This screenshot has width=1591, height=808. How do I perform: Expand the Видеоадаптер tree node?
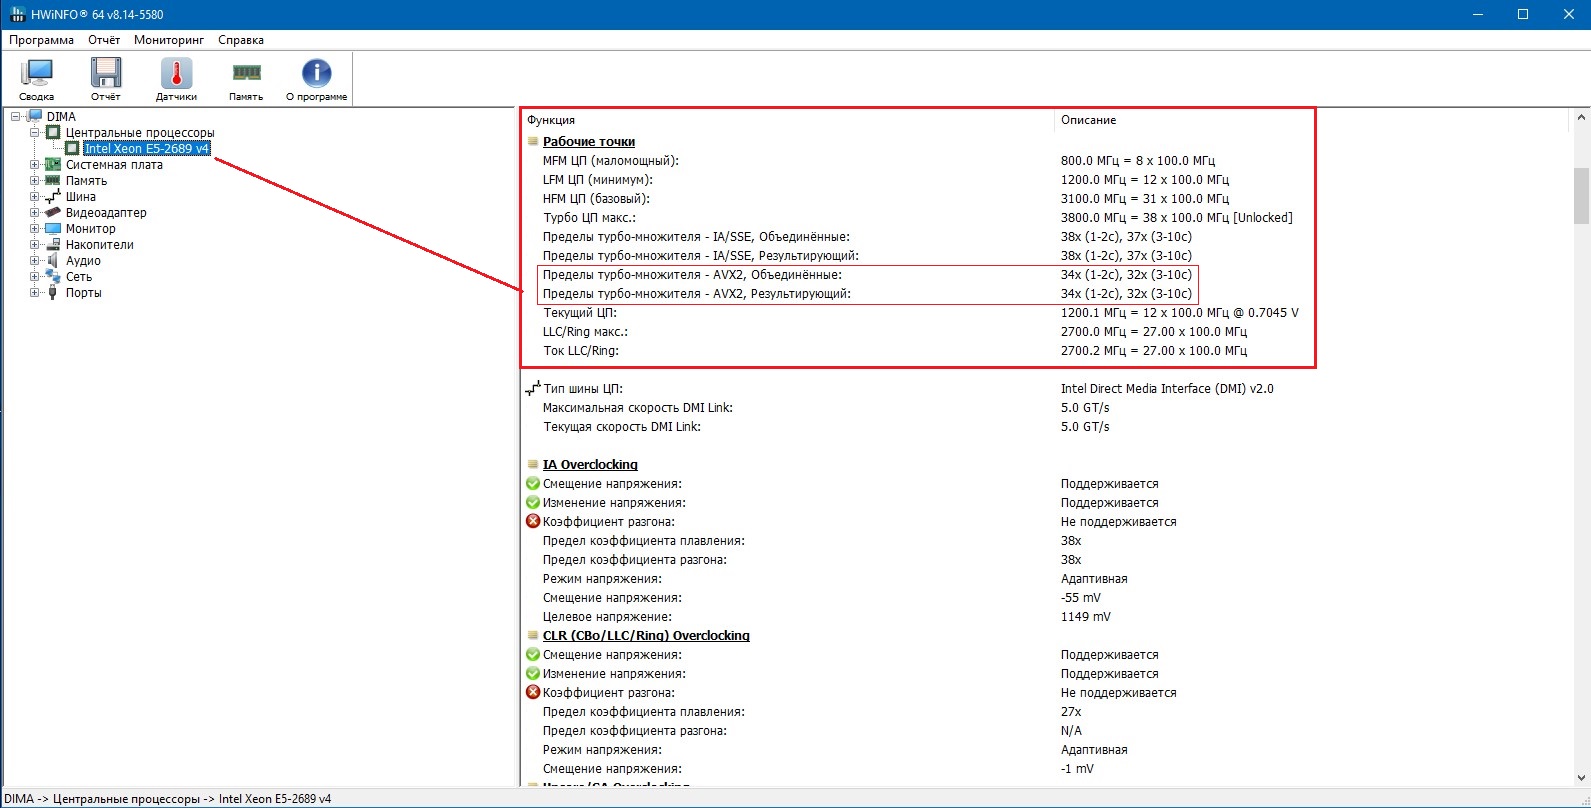35,212
